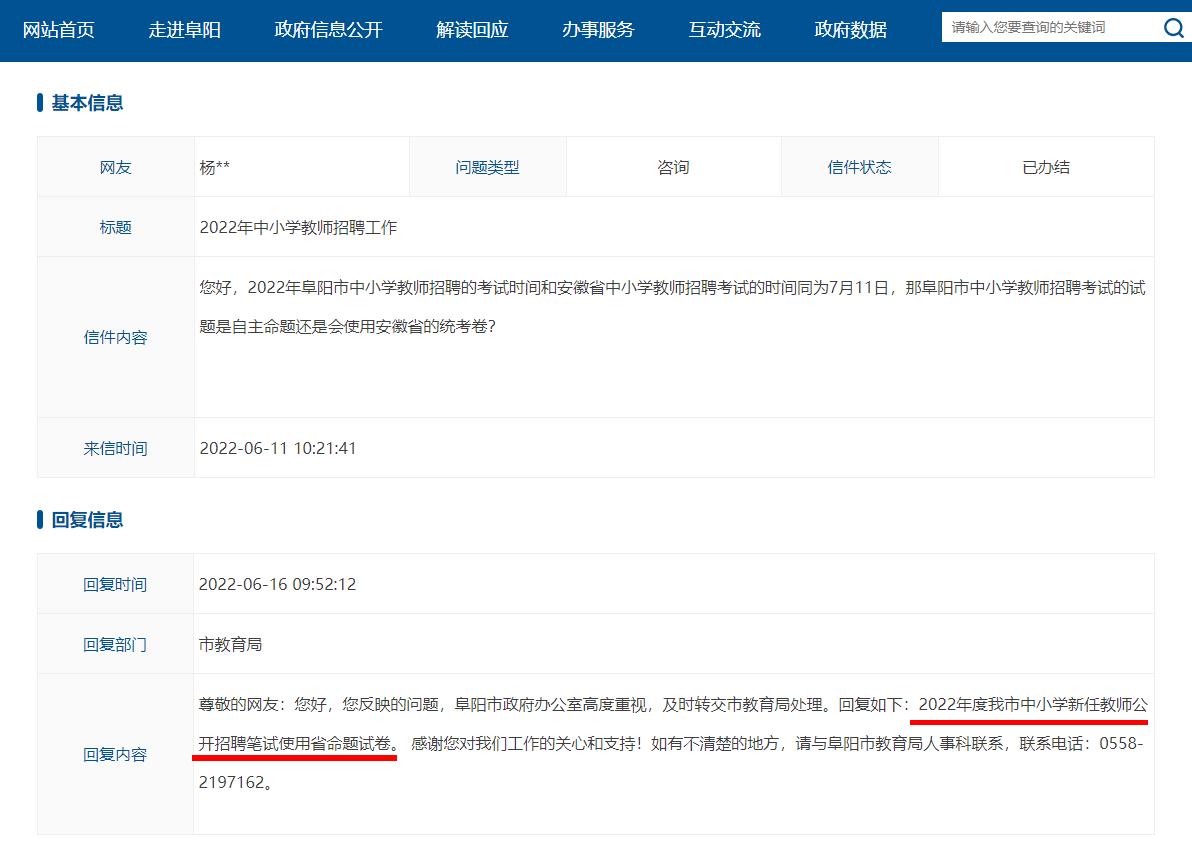Select the timestamp 2022-06-16 09:52:12

pos(277,584)
